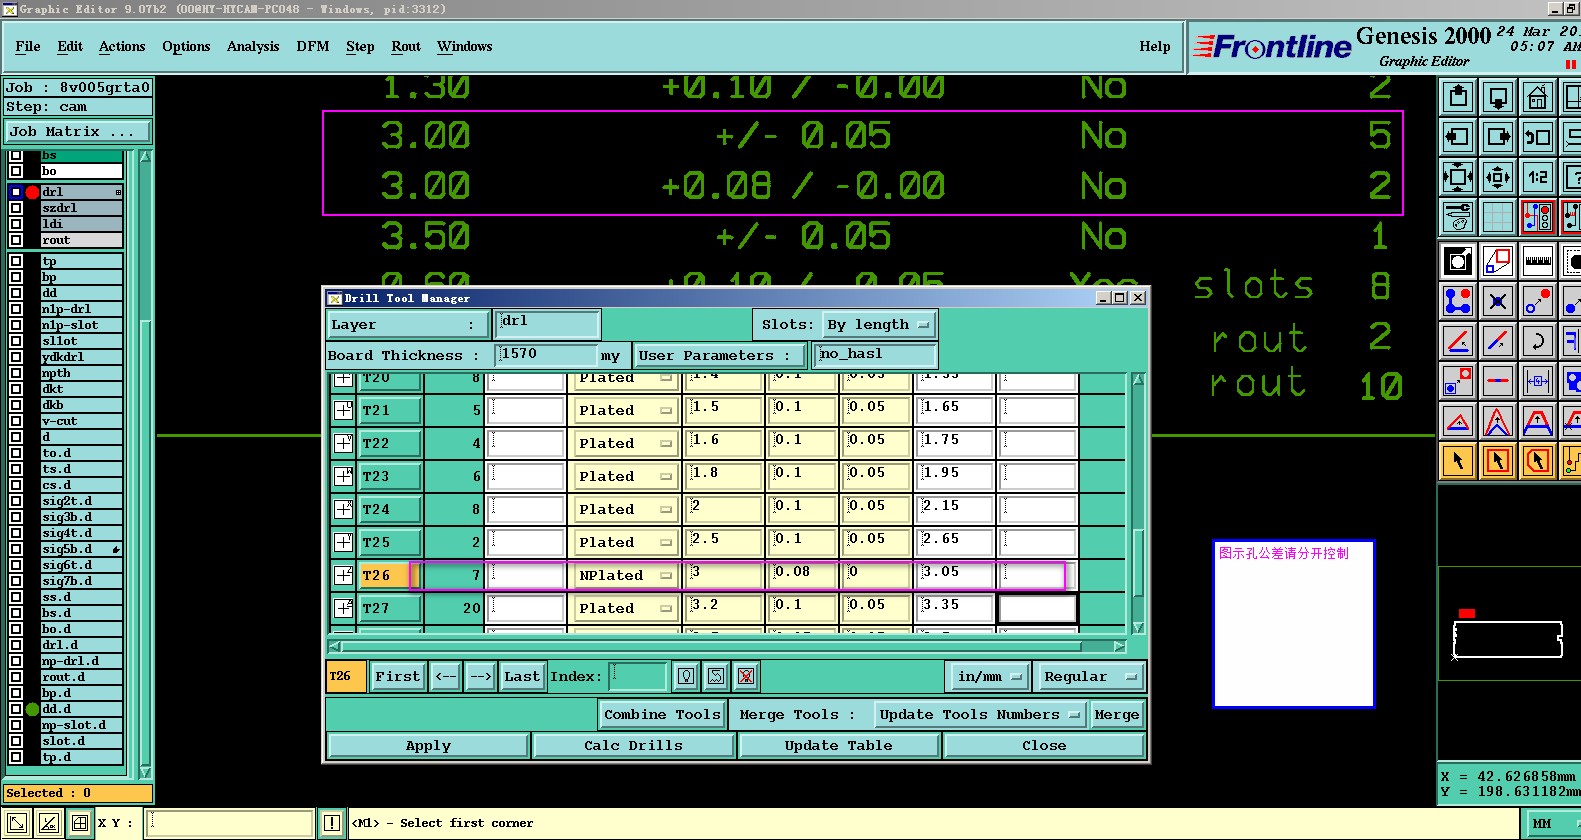Click the Index input field
The image size is (1581, 840).
tap(638, 677)
